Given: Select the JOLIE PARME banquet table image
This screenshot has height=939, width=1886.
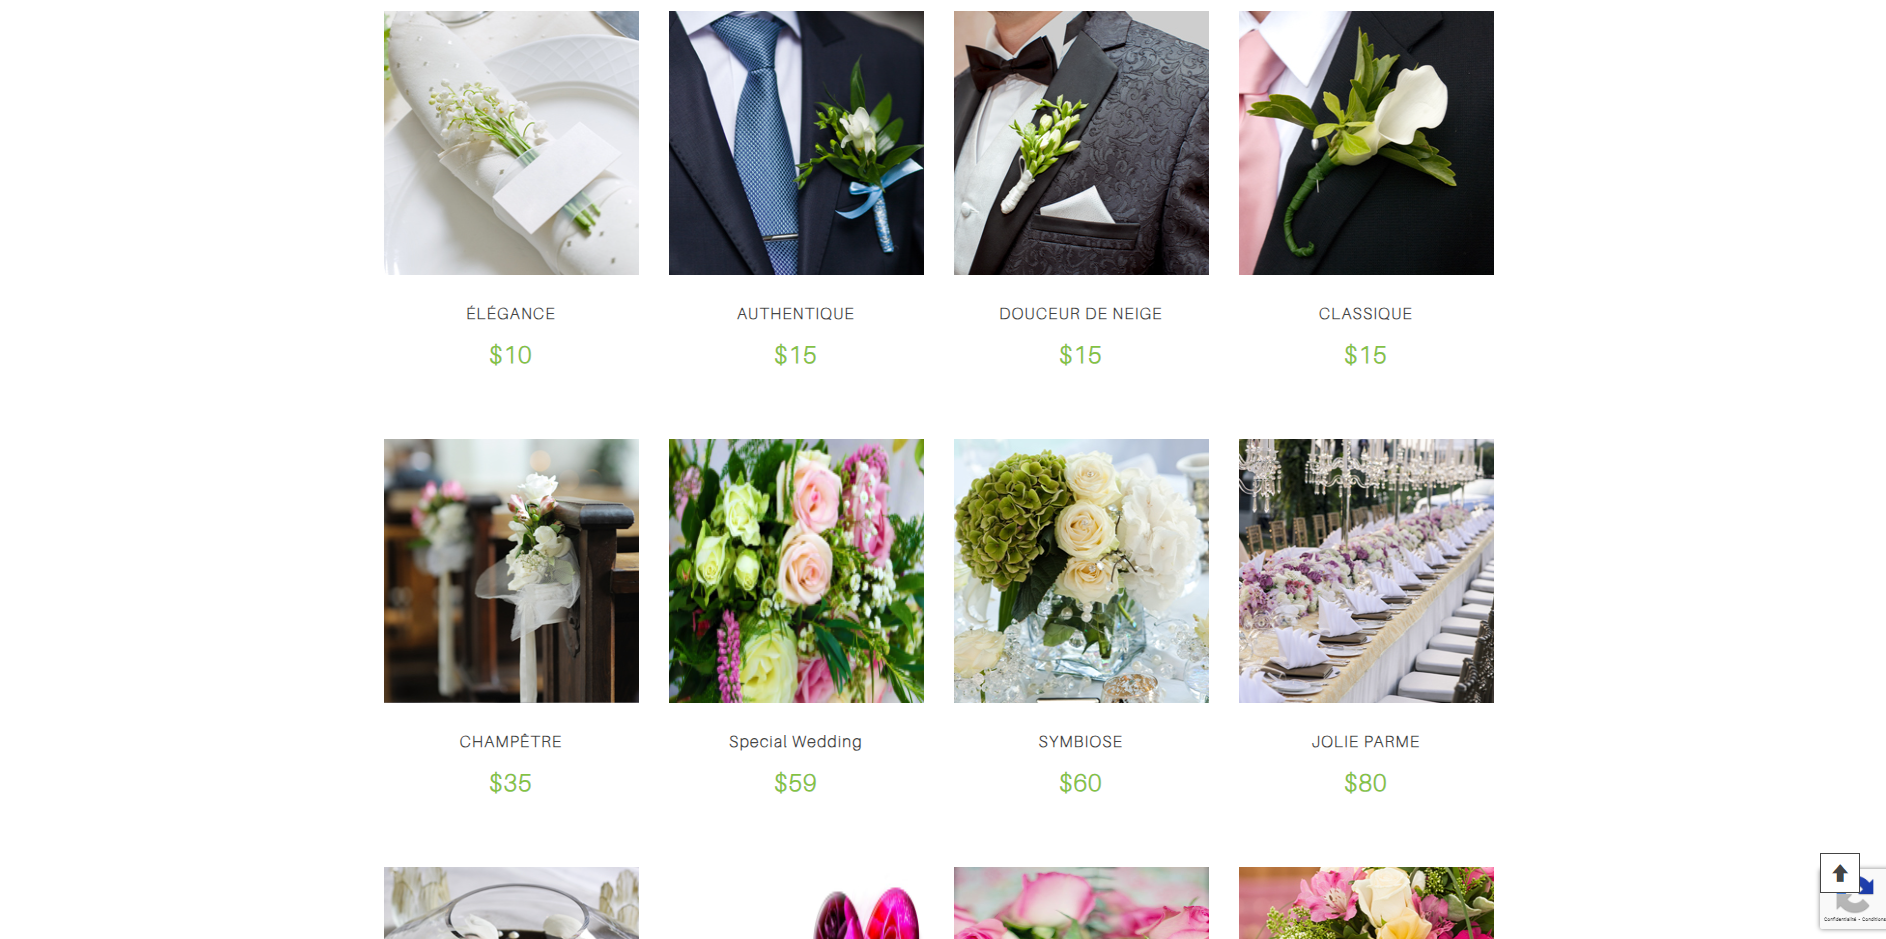Looking at the screenshot, I should tap(1366, 571).
